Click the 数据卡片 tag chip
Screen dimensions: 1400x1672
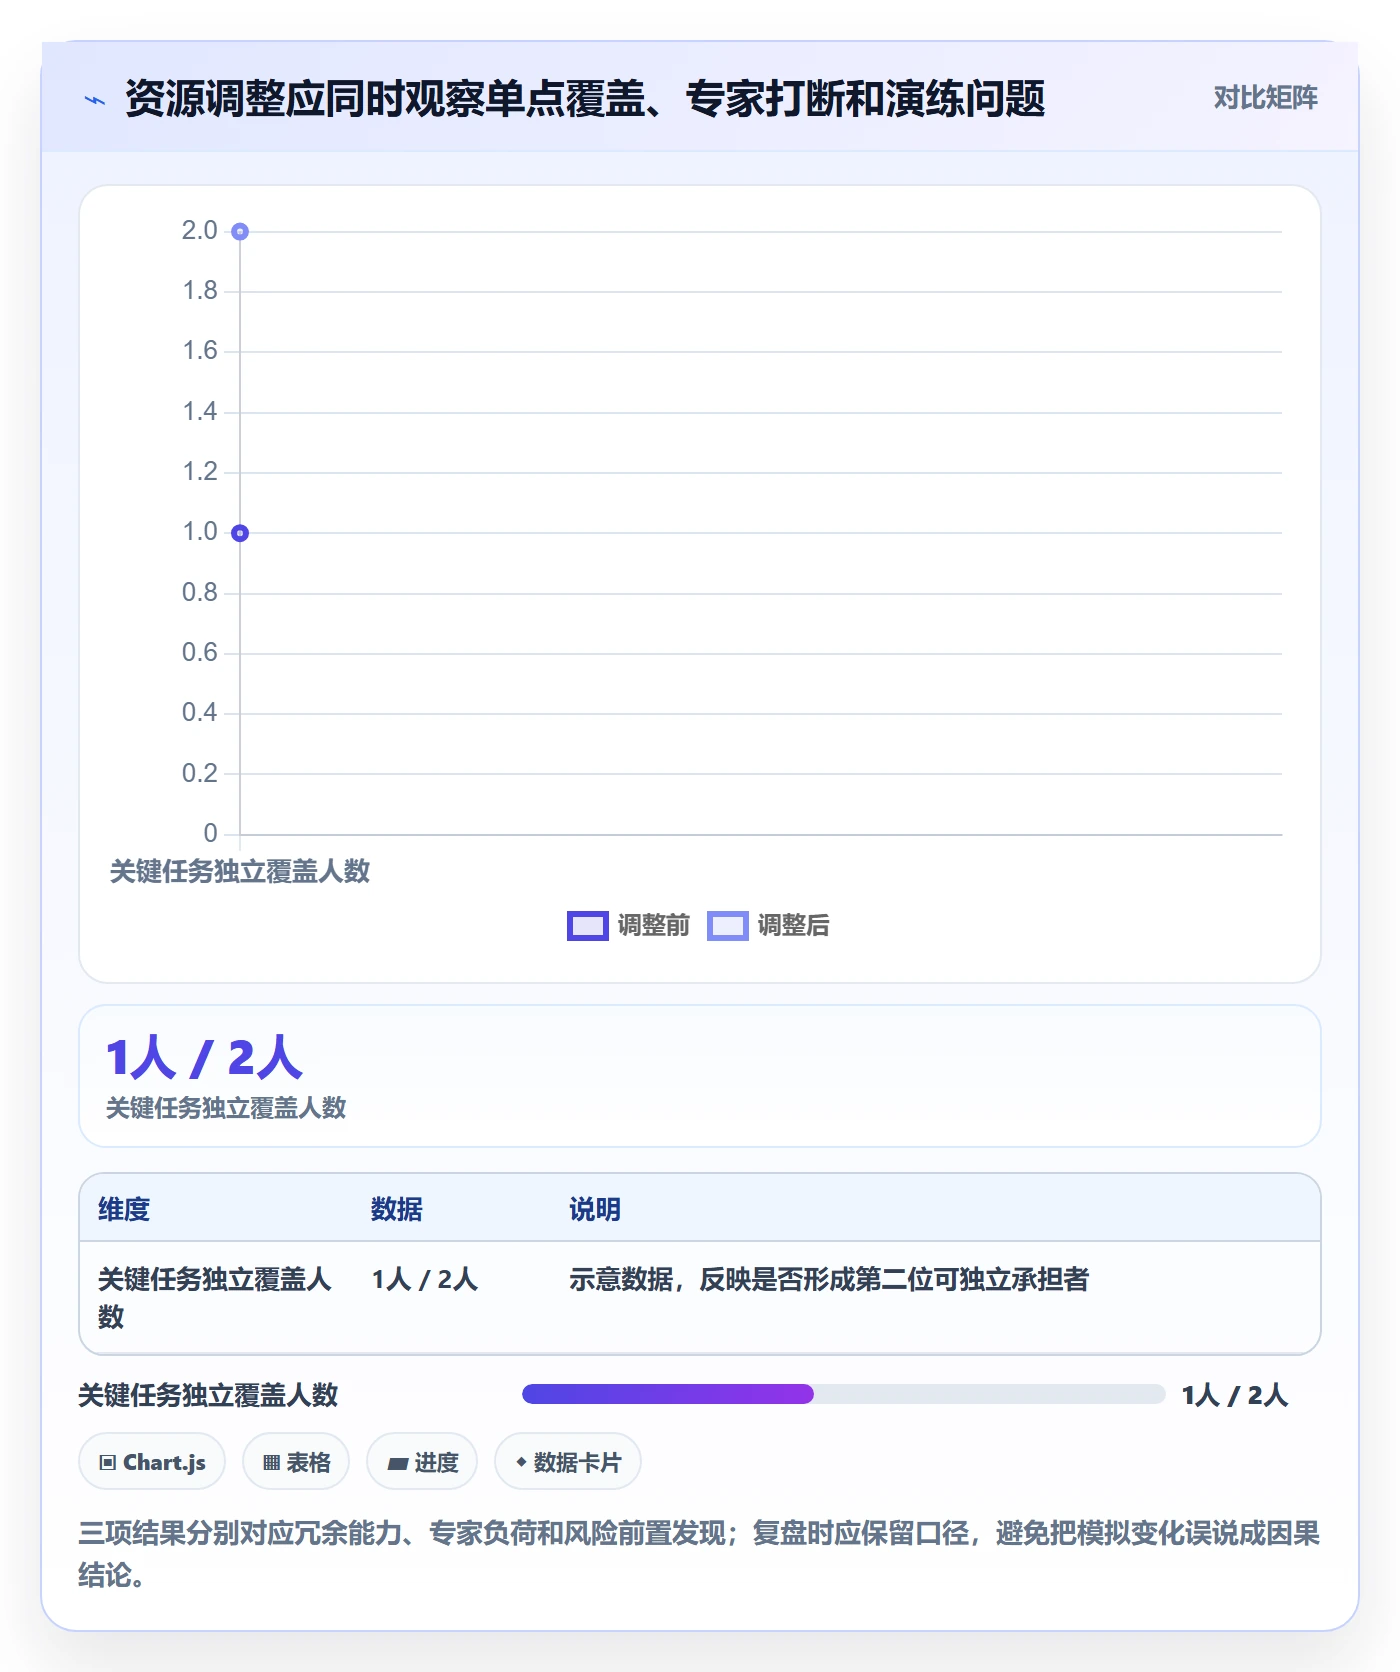[x=568, y=1462]
